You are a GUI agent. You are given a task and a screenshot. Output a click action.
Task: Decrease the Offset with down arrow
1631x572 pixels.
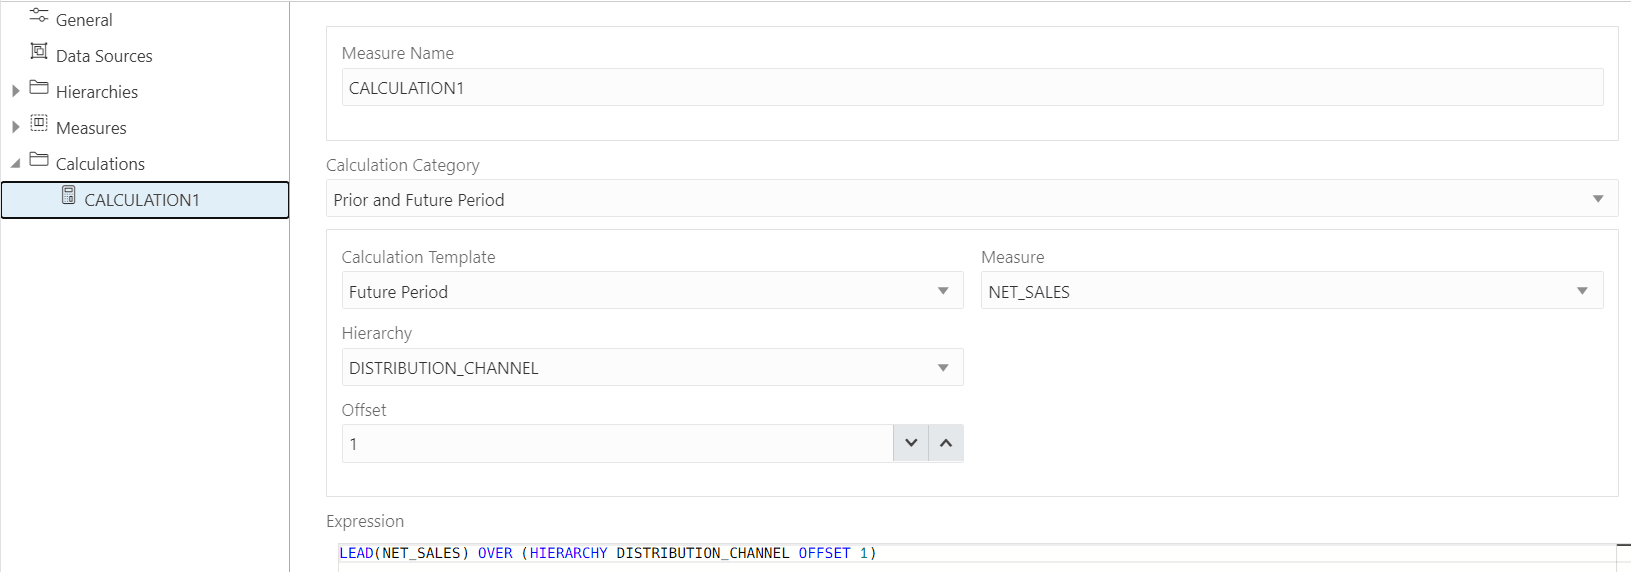[911, 443]
